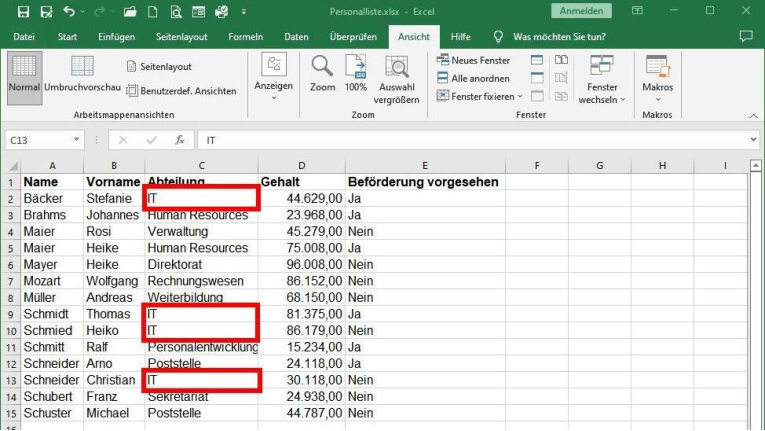Screen dimensions: 765x431
Task: Click Alle anordnen
Action: pos(473,78)
